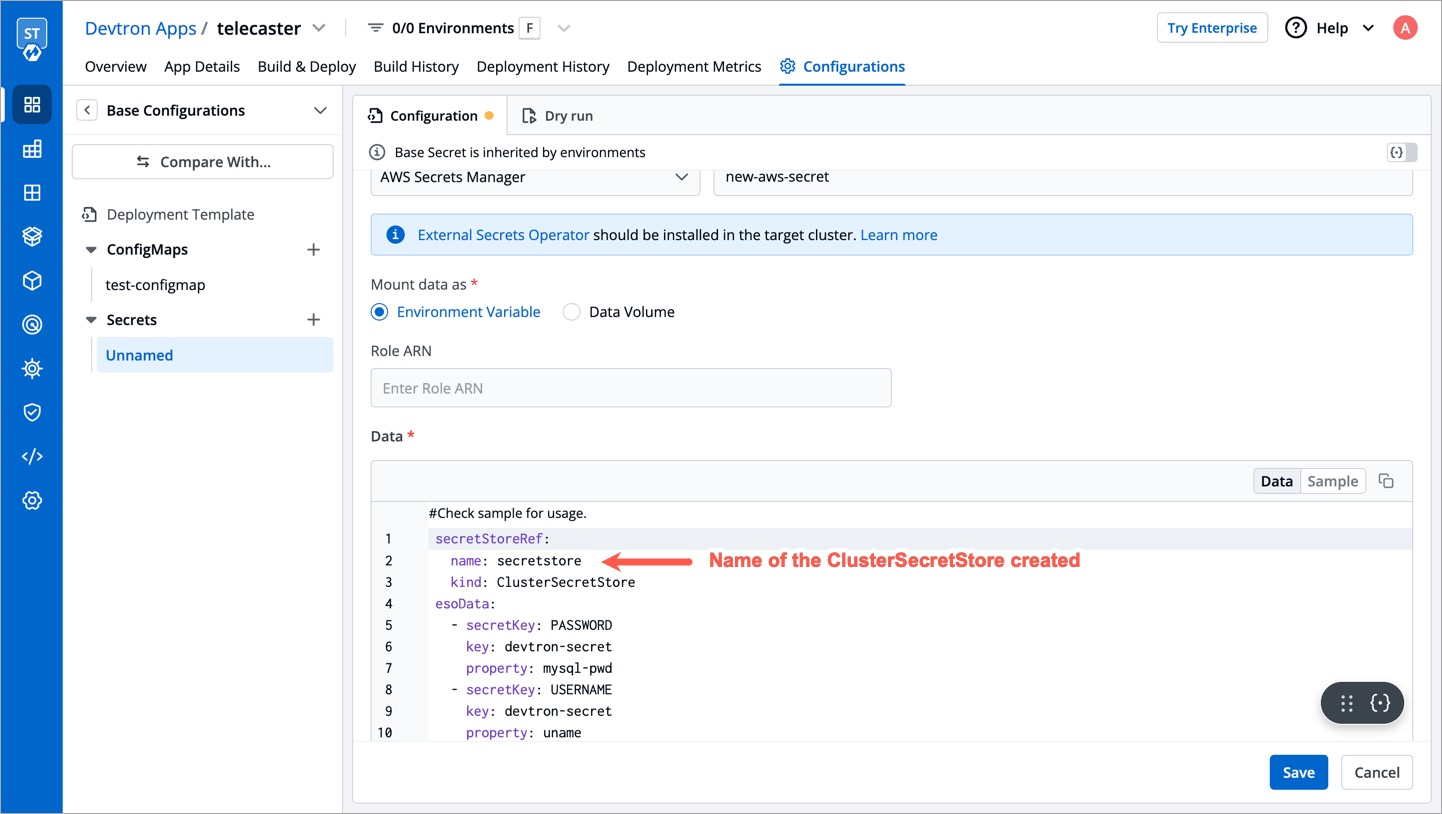Add a new secret with plus icon
1442x814 pixels.
tap(313, 320)
